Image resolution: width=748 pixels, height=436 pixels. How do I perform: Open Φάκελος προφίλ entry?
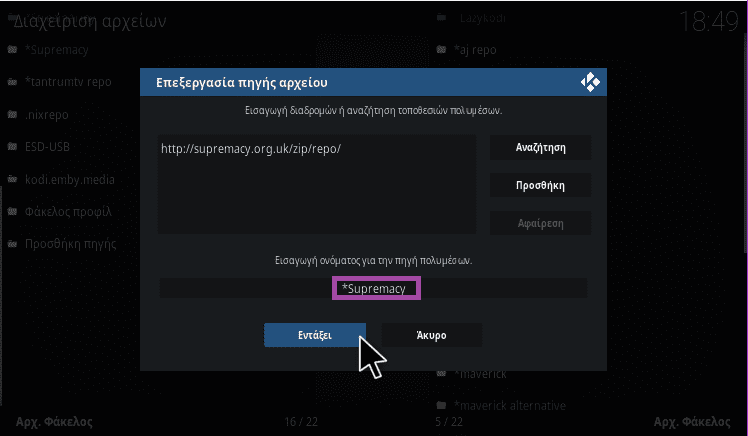pyautogui.click(x=68, y=211)
